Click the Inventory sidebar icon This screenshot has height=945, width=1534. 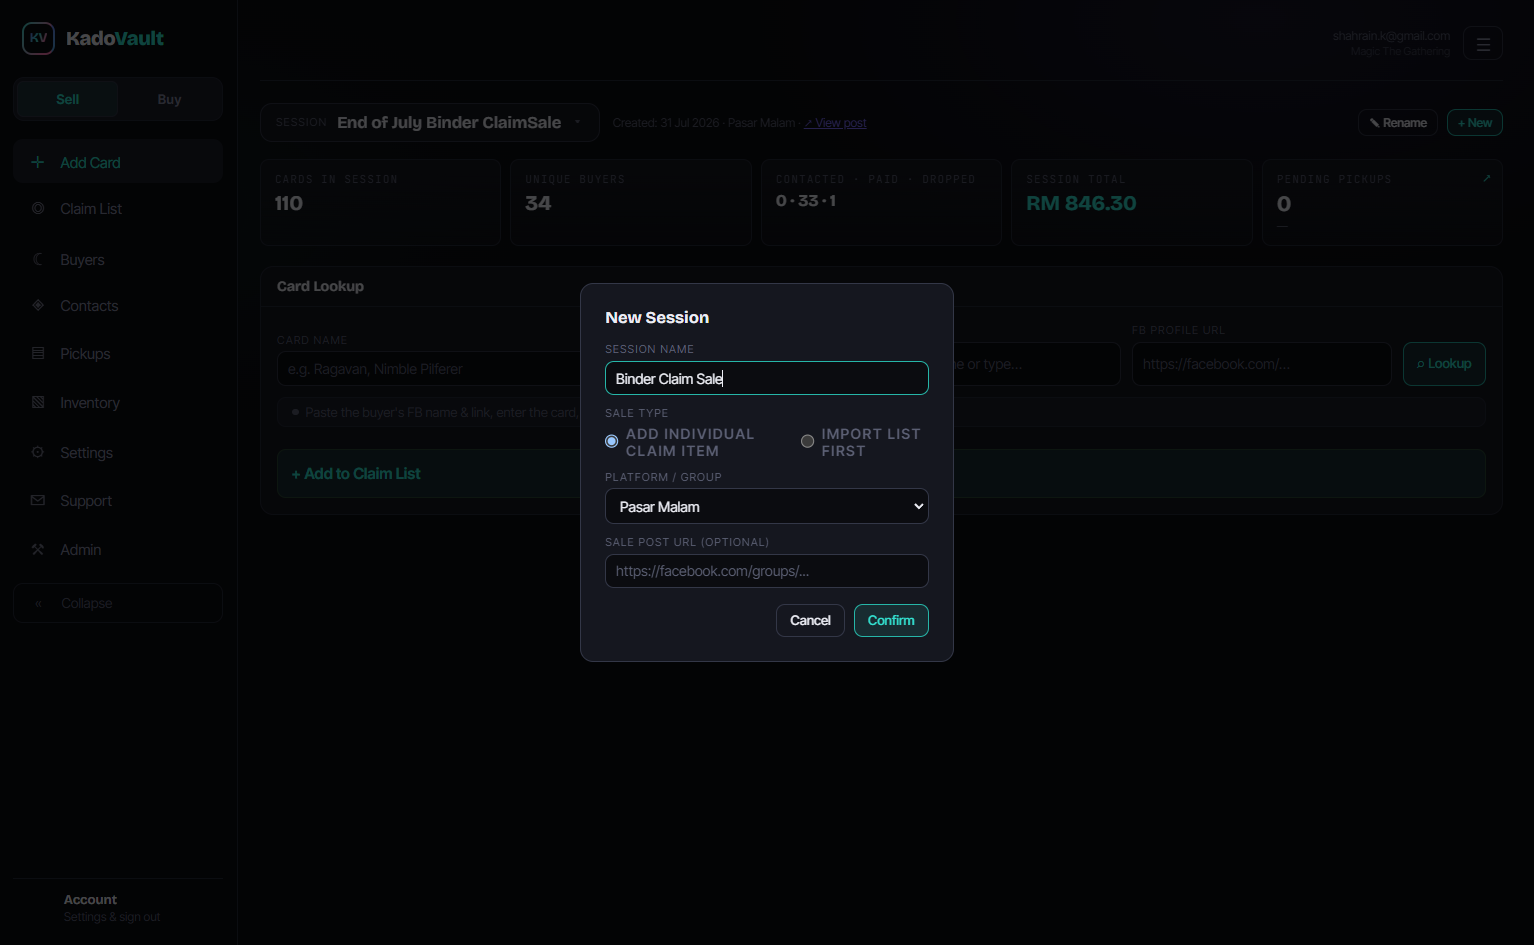click(38, 402)
